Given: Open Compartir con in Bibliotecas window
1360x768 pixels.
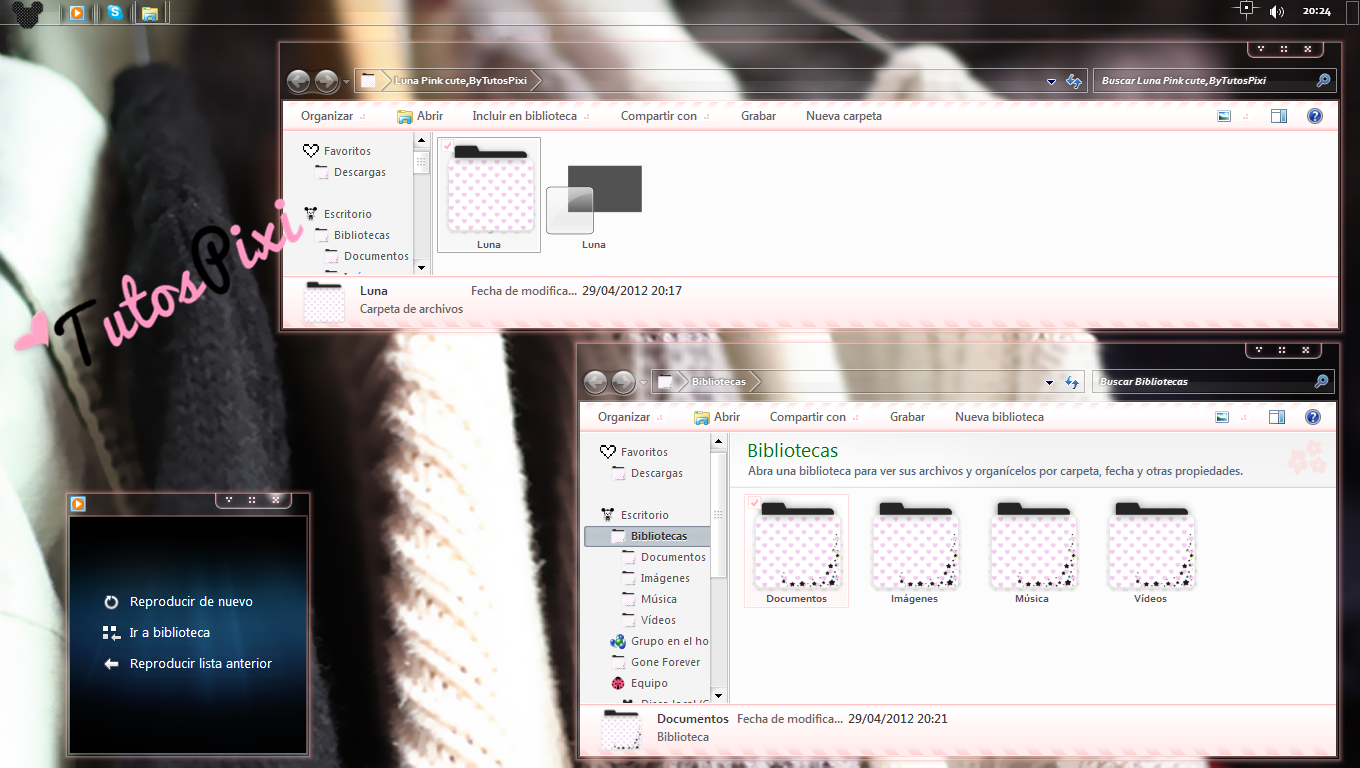Looking at the screenshot, I should coord(814,417).
